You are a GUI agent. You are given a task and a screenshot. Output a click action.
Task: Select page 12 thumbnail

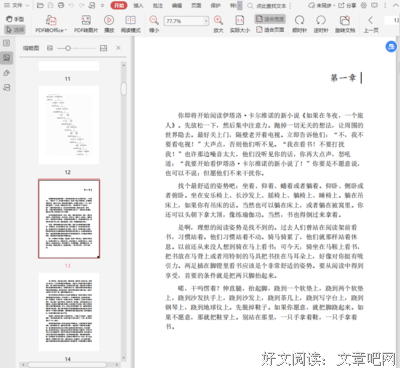coord(69,125)
